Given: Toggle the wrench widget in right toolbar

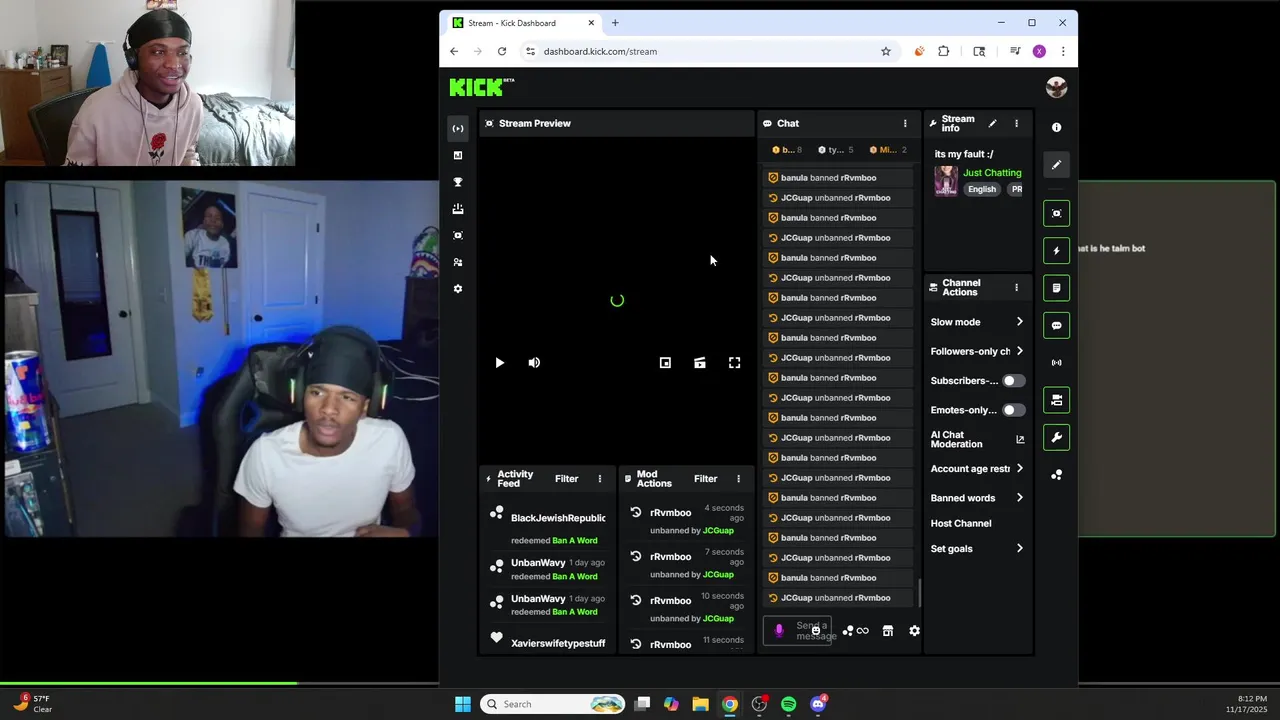Looking at the screenshot, I should click(x=1057, y=437).
